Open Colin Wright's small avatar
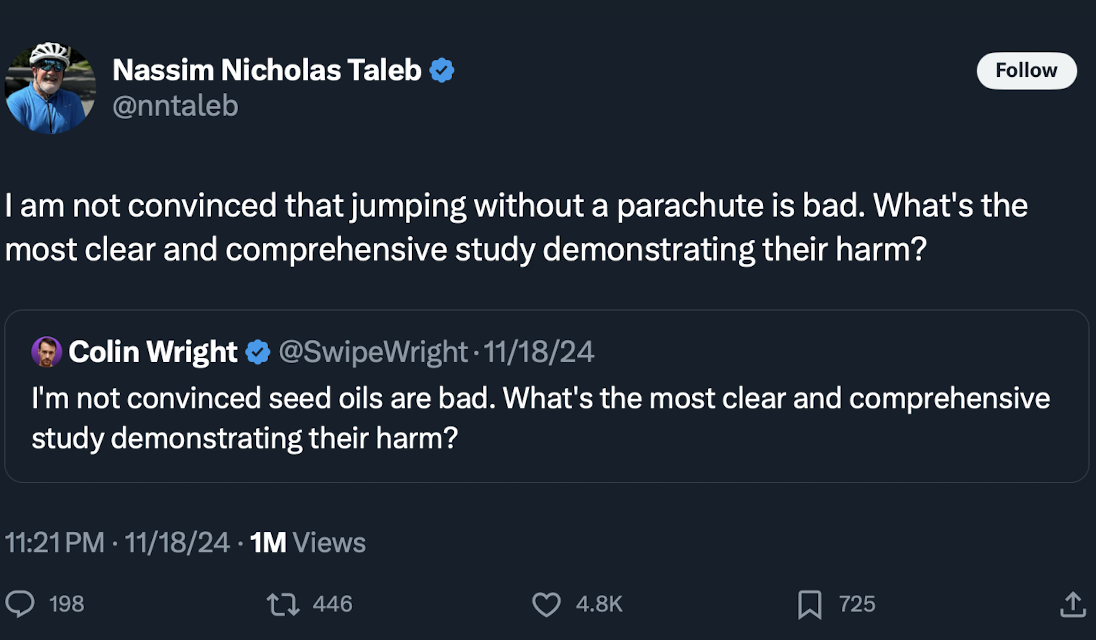Screen dimensions: 1096x640 pyautogui.click(x=46, y=352)
